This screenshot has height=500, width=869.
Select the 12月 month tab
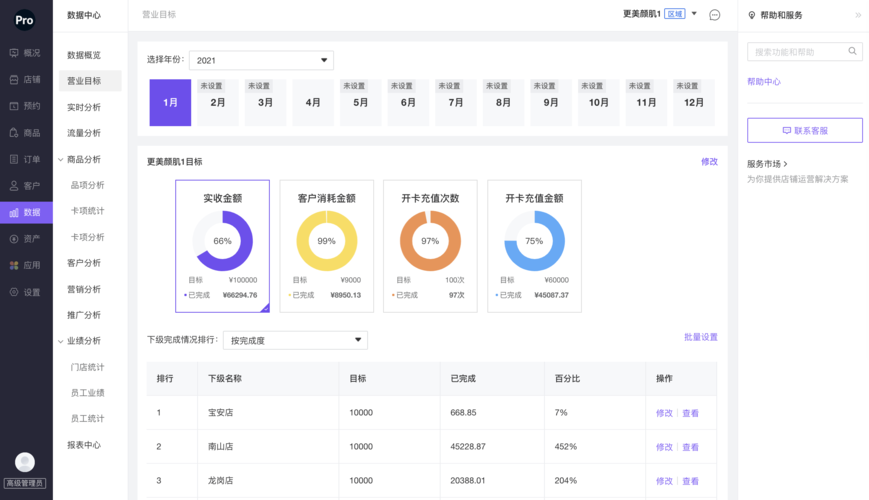[x=694, y=103]
